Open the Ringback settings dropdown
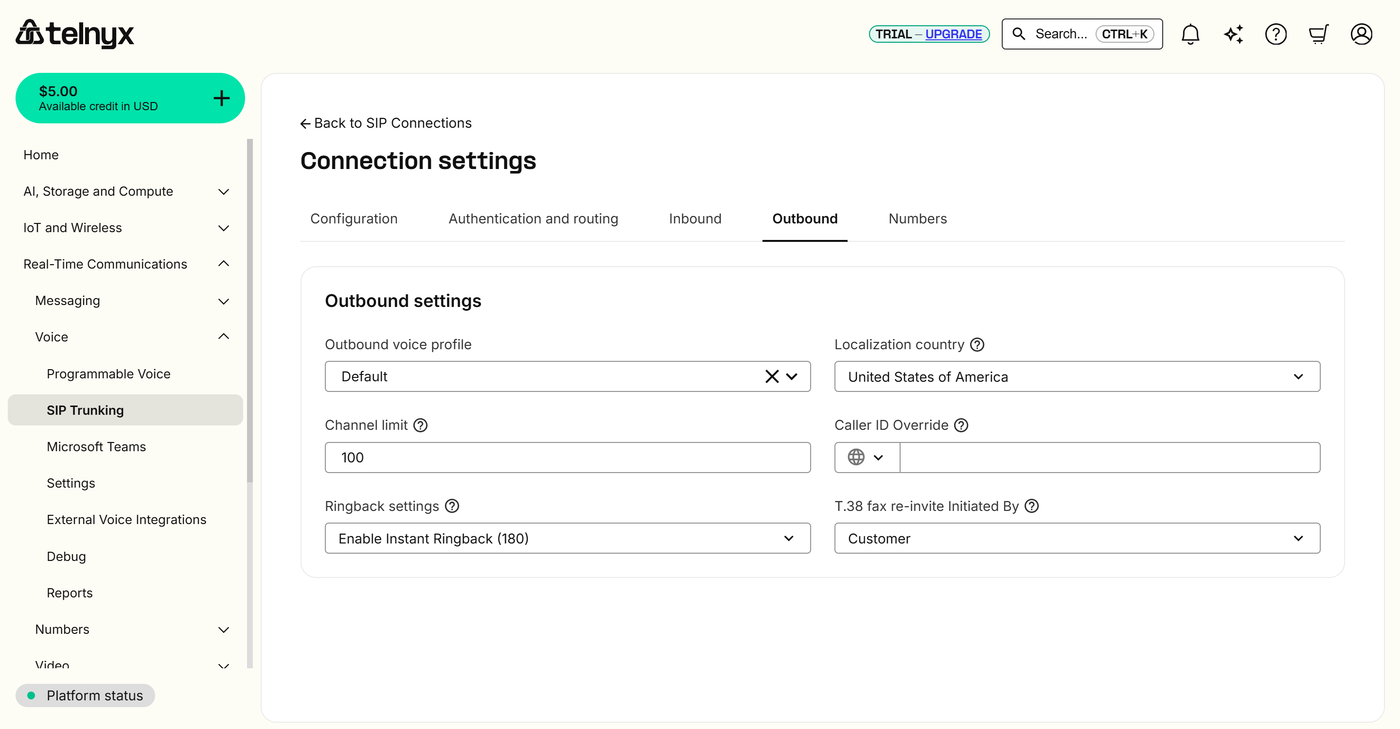1400x729 pixels. pos(567,539)
